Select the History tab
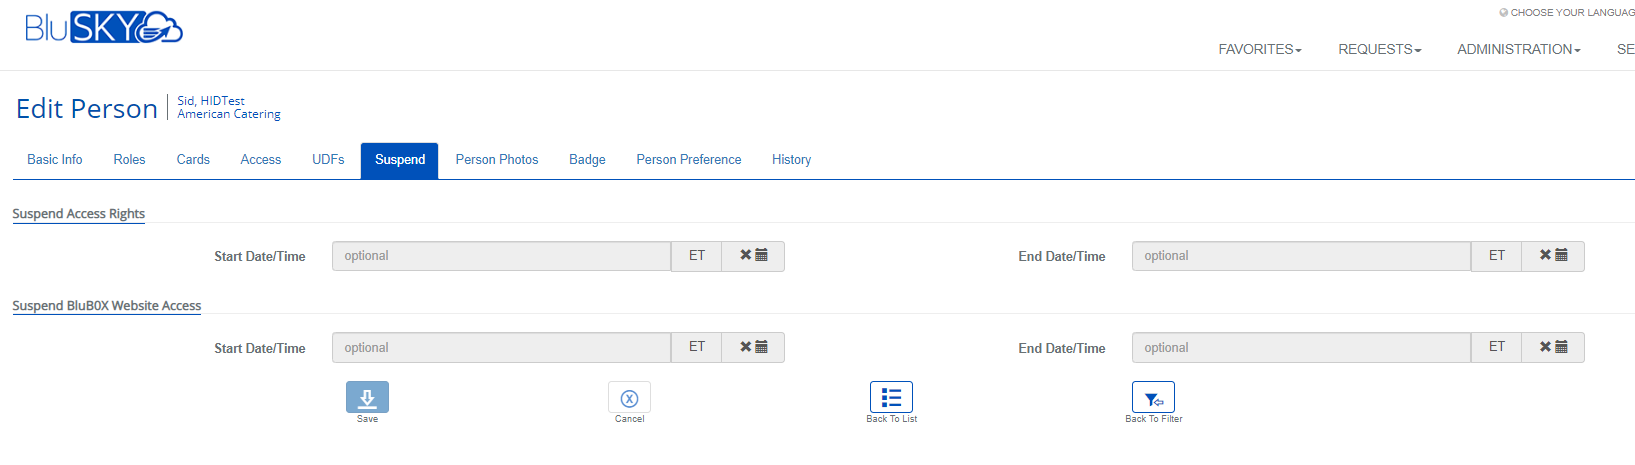This screenshot has height=465, width=1635. [x=791, y=160]
